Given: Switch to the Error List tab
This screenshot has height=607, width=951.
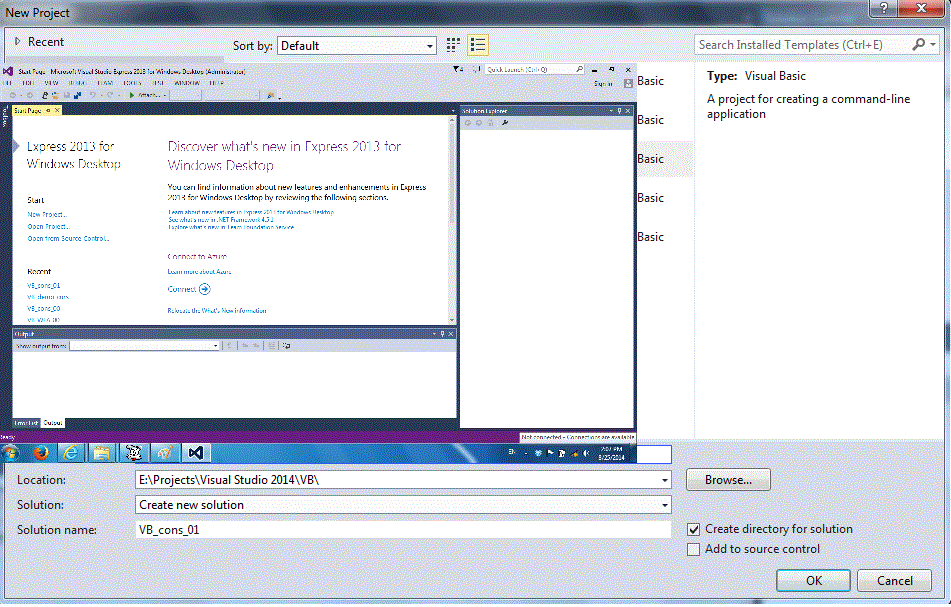Looking at the screenshot, I should pyautogui.click(x=26, y=423).
